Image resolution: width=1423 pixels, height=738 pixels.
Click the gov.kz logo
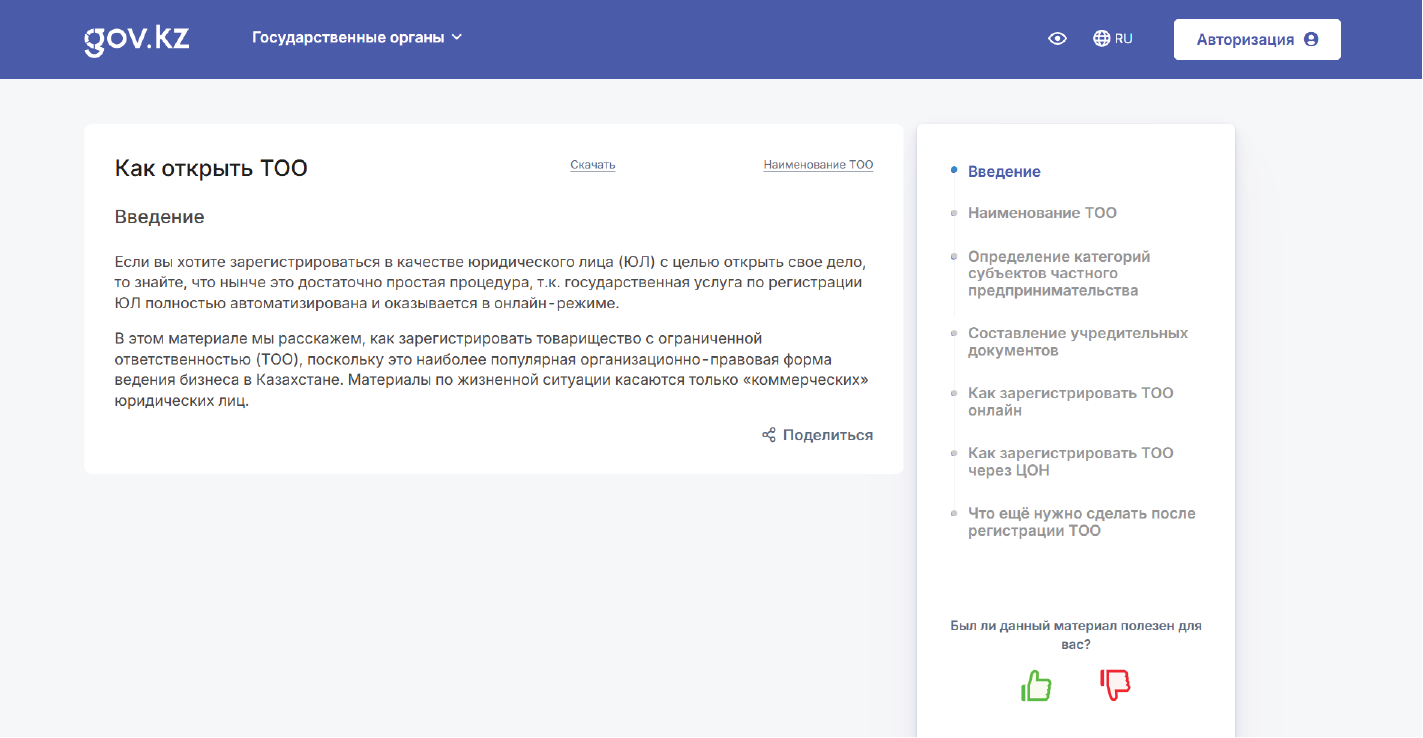click(x=136, y=39)
